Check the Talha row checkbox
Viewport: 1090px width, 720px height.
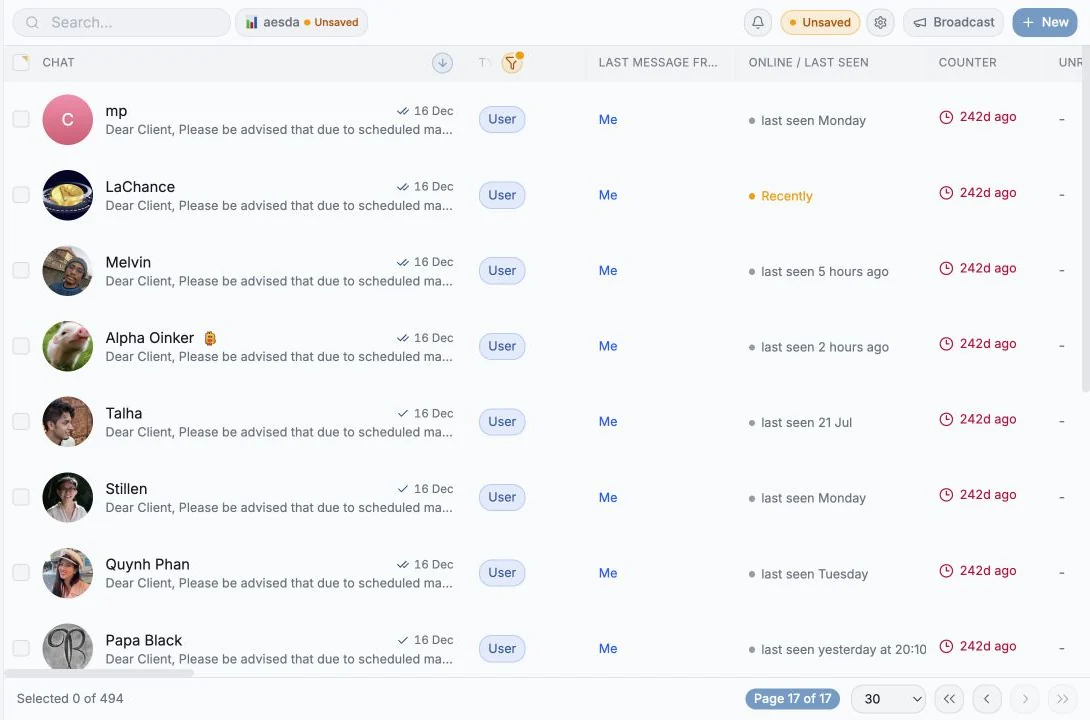[x=22, y=421]
